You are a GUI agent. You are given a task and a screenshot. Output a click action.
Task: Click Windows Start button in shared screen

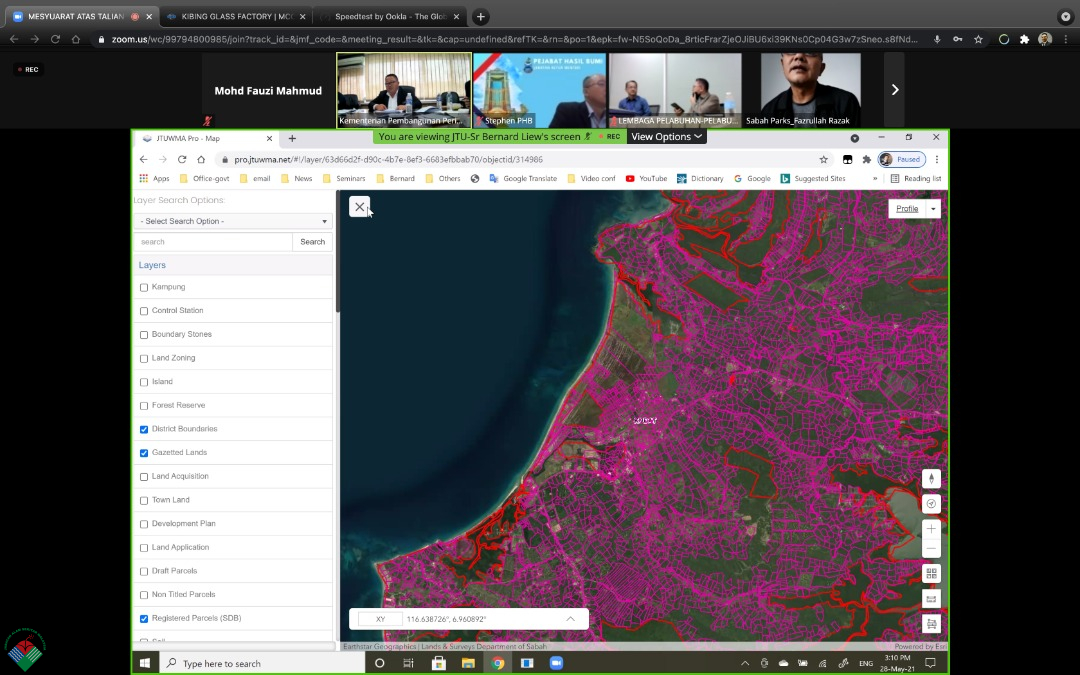point(145,663)
